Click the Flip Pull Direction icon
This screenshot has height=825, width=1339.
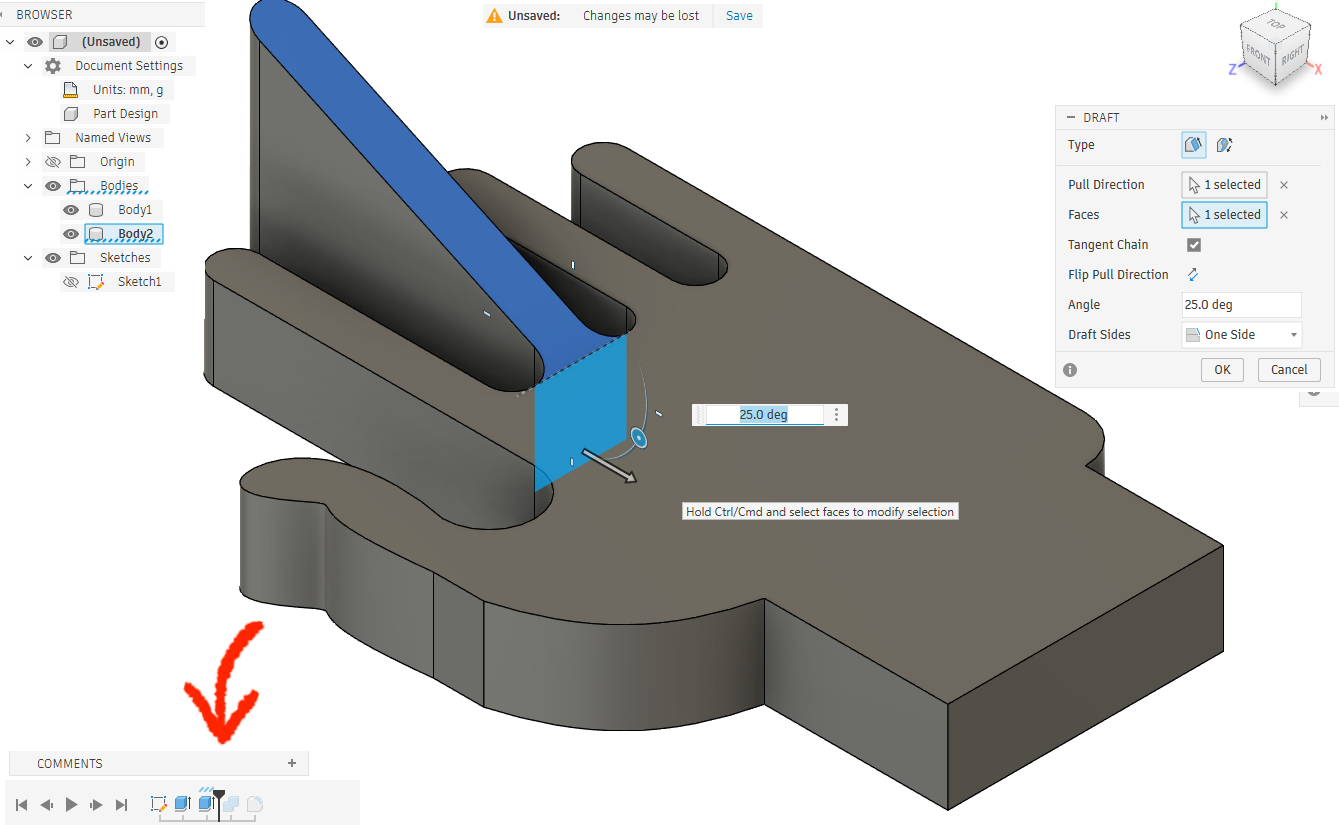(1193, 275)
